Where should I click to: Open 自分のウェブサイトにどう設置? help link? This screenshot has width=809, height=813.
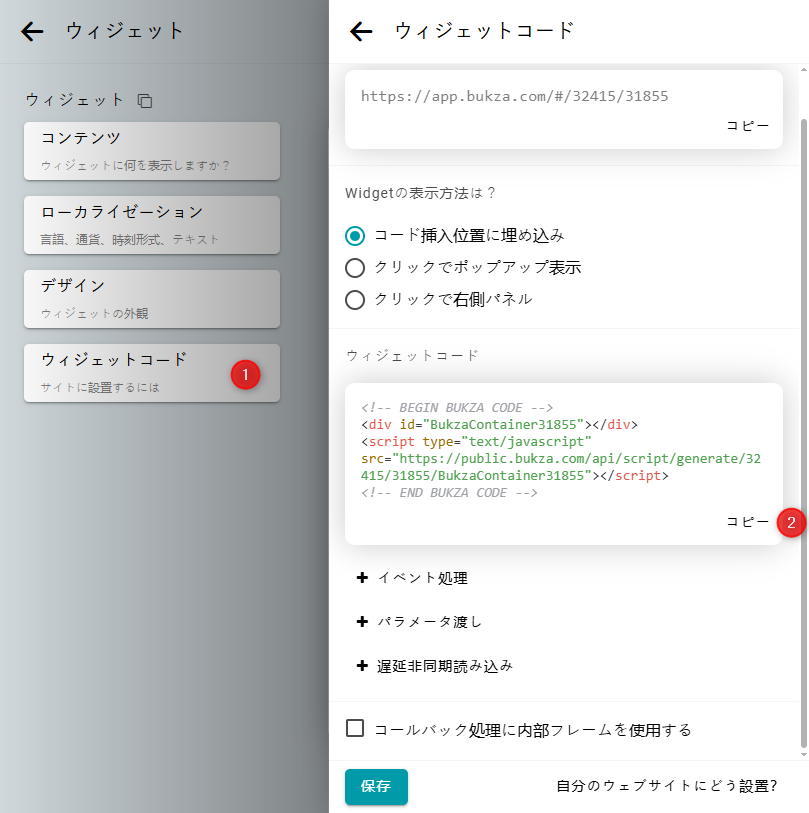pyautogui.click(x=666, y=787)
